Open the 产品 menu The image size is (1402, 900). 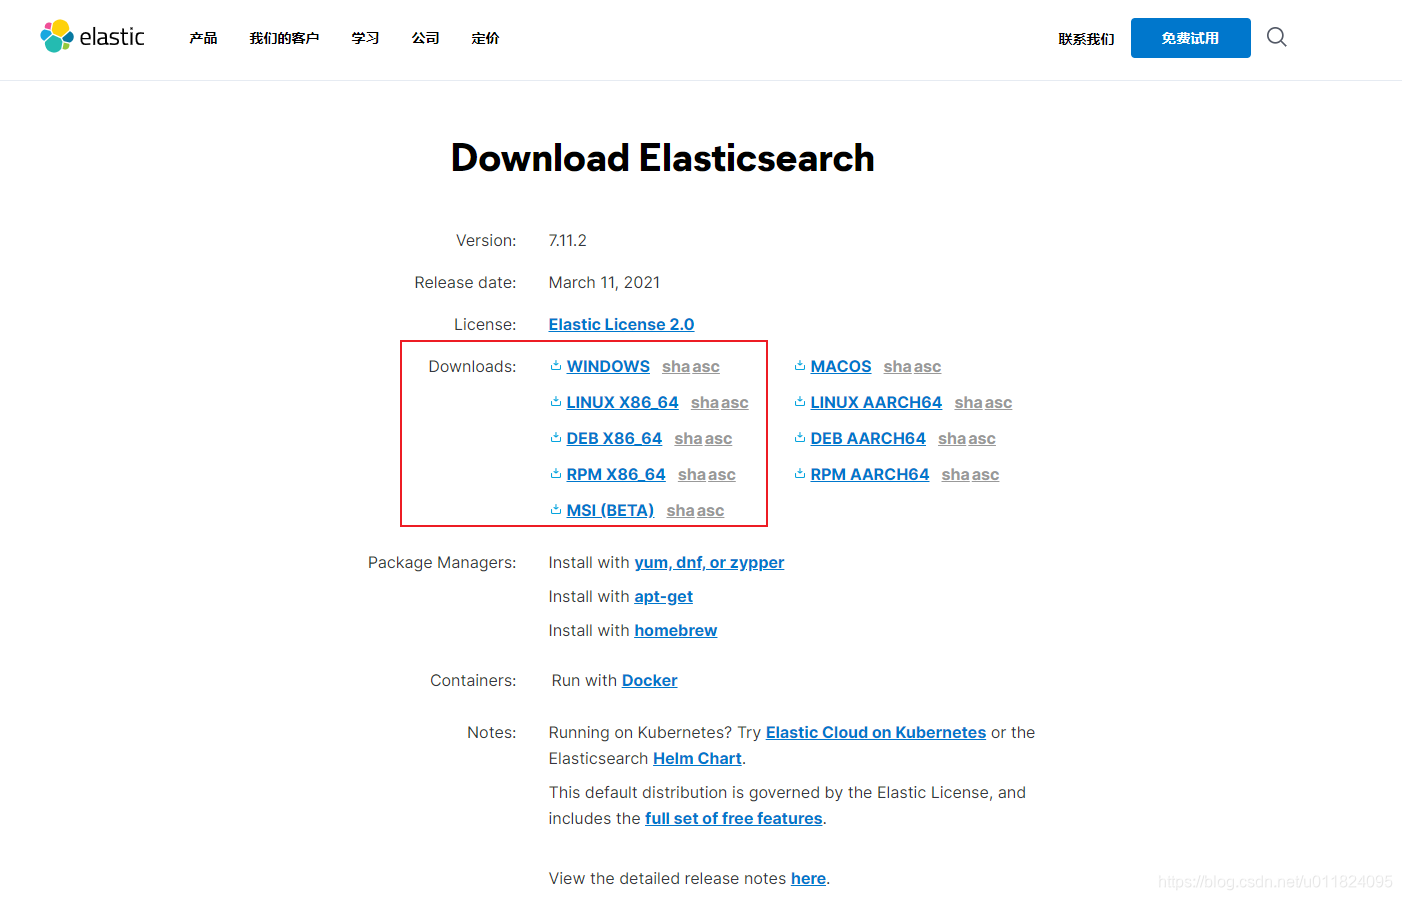click(203, 38)
